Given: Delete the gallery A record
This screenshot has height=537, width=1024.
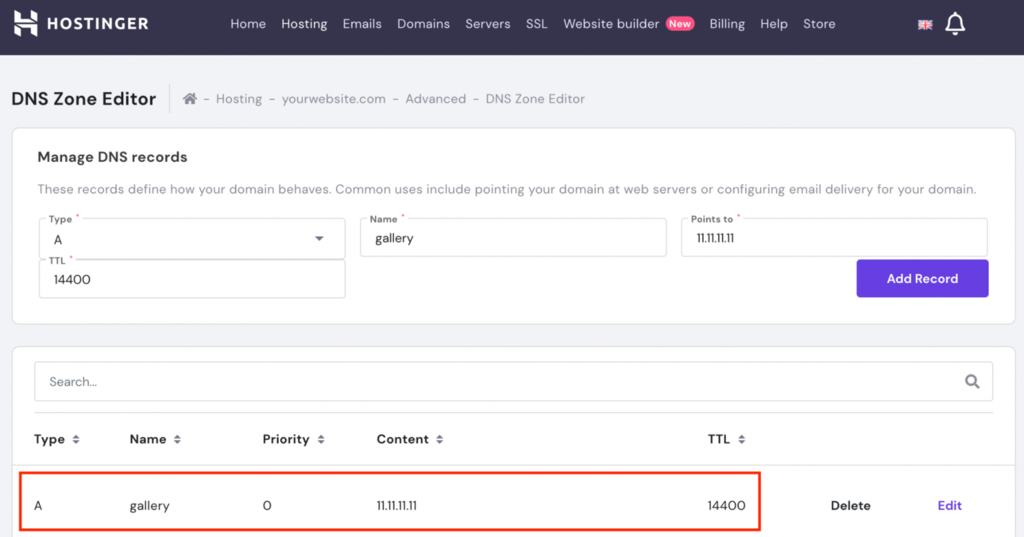Looking at the screenshot, I should pyautogui.click(x=850, y=506).
